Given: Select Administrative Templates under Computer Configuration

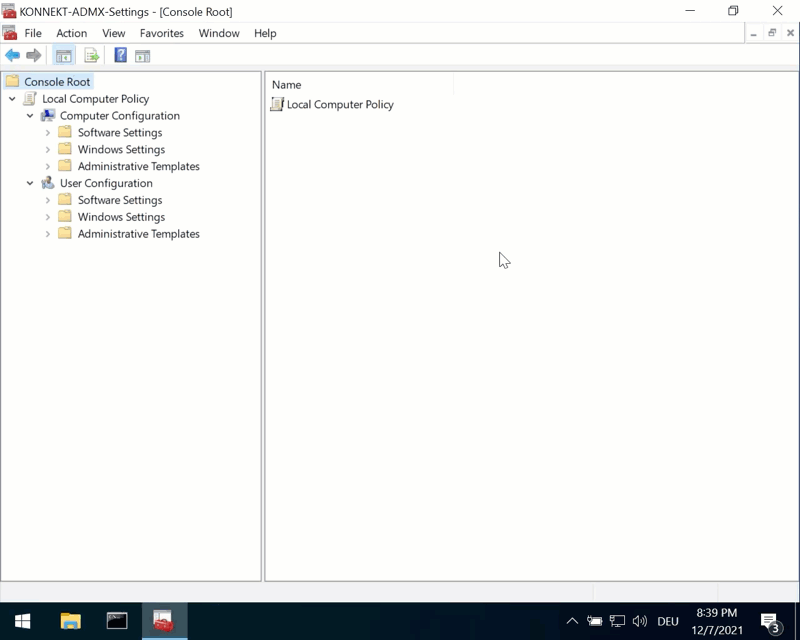Looking at the screenshot, I should pyautogui.click(x=138, y=166).
